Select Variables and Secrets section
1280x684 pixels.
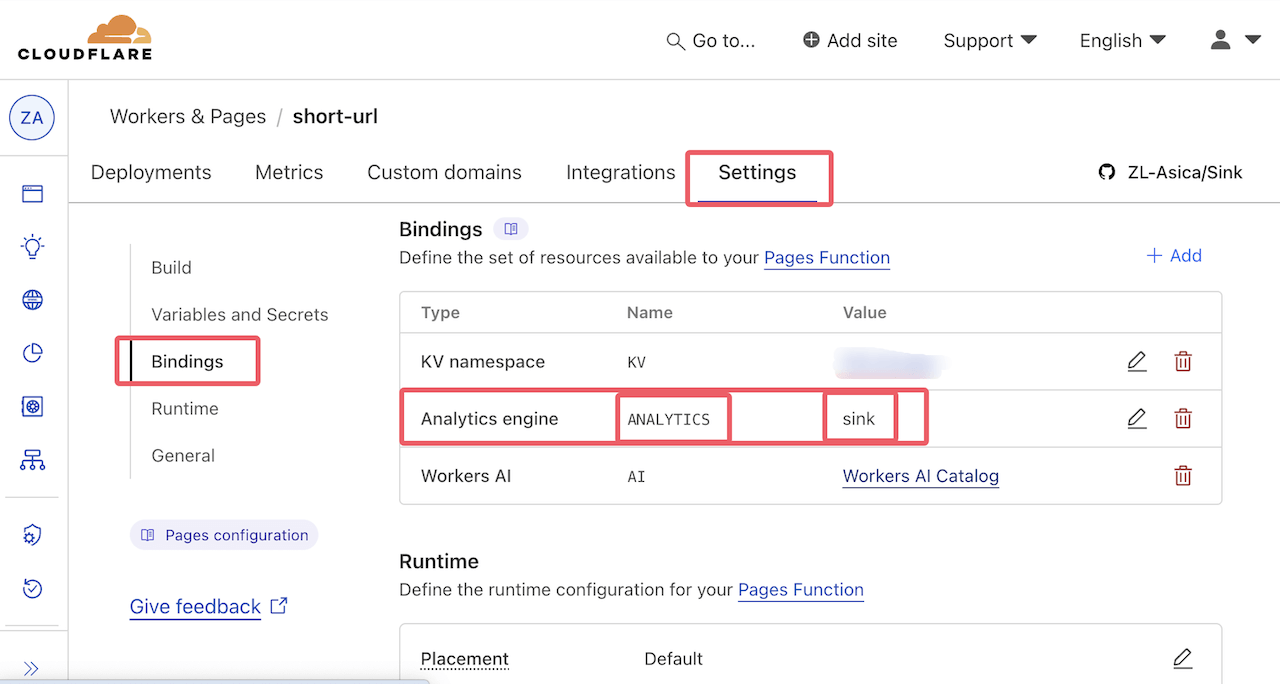tap(240, 315)
